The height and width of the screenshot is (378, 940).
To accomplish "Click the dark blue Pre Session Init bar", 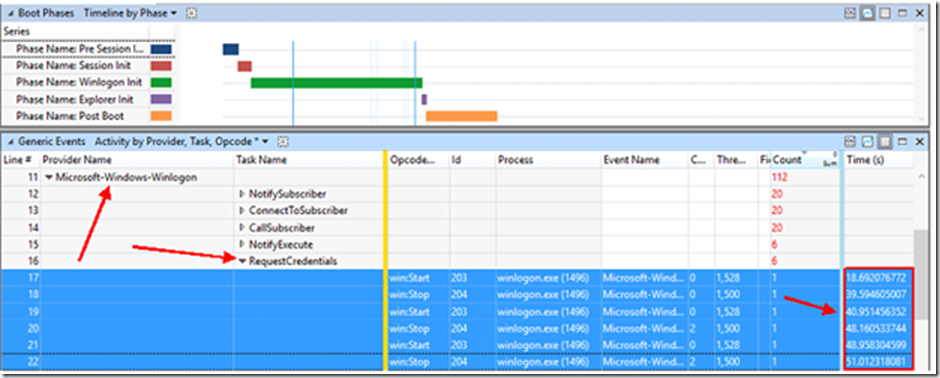I will pyautogui.click(x=231, y=49).
